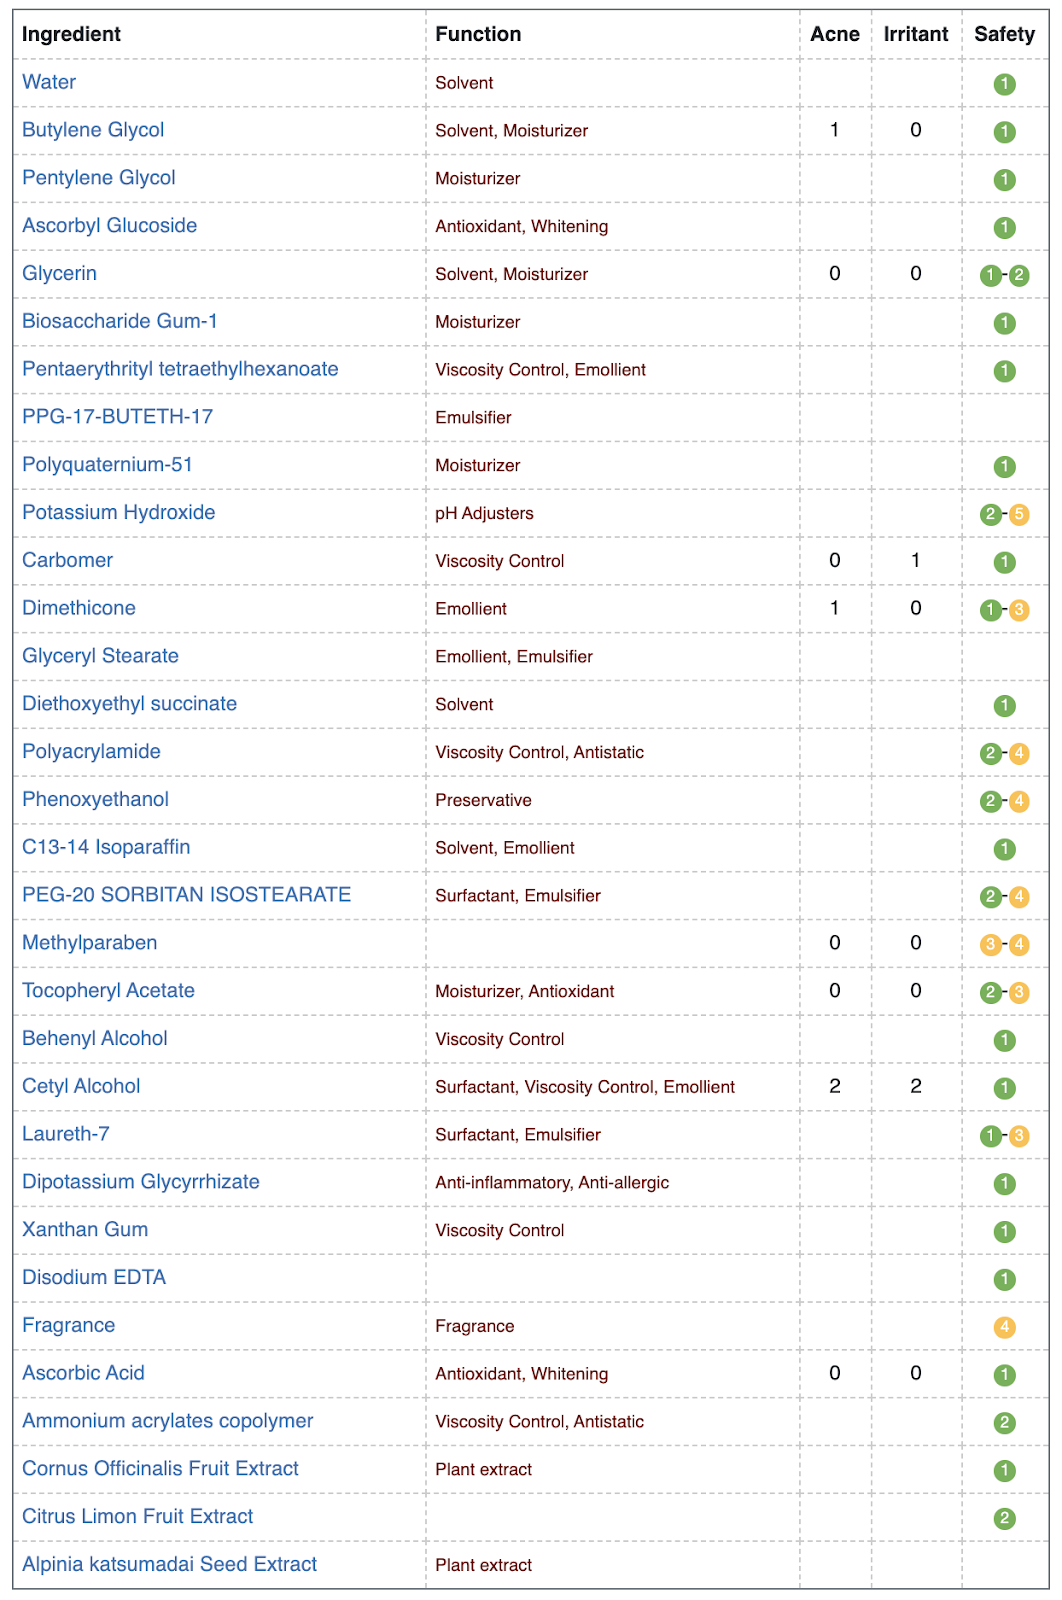Click the orange 4 safety badge for Phenoxyethanol
This screenshot has width=1062, height=1600.
[x=1019, y=801]
